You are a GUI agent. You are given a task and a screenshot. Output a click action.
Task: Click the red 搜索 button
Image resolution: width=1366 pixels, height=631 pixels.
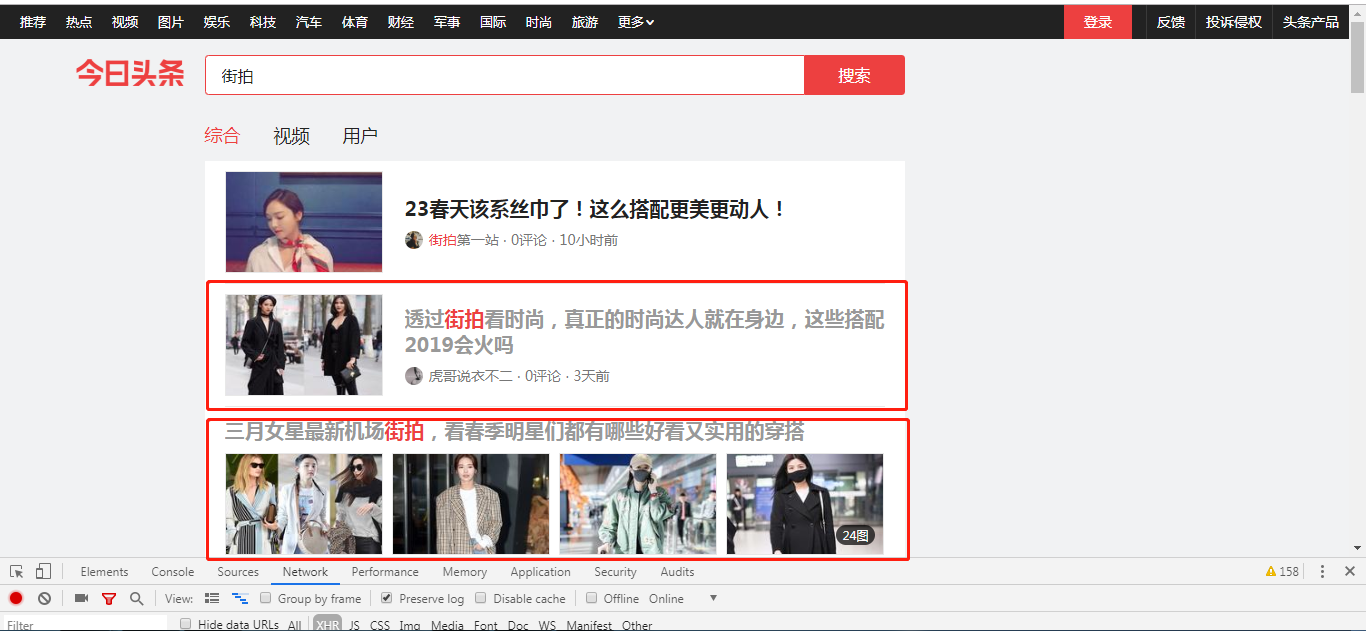pyautogui.click(x=854, y=75)
